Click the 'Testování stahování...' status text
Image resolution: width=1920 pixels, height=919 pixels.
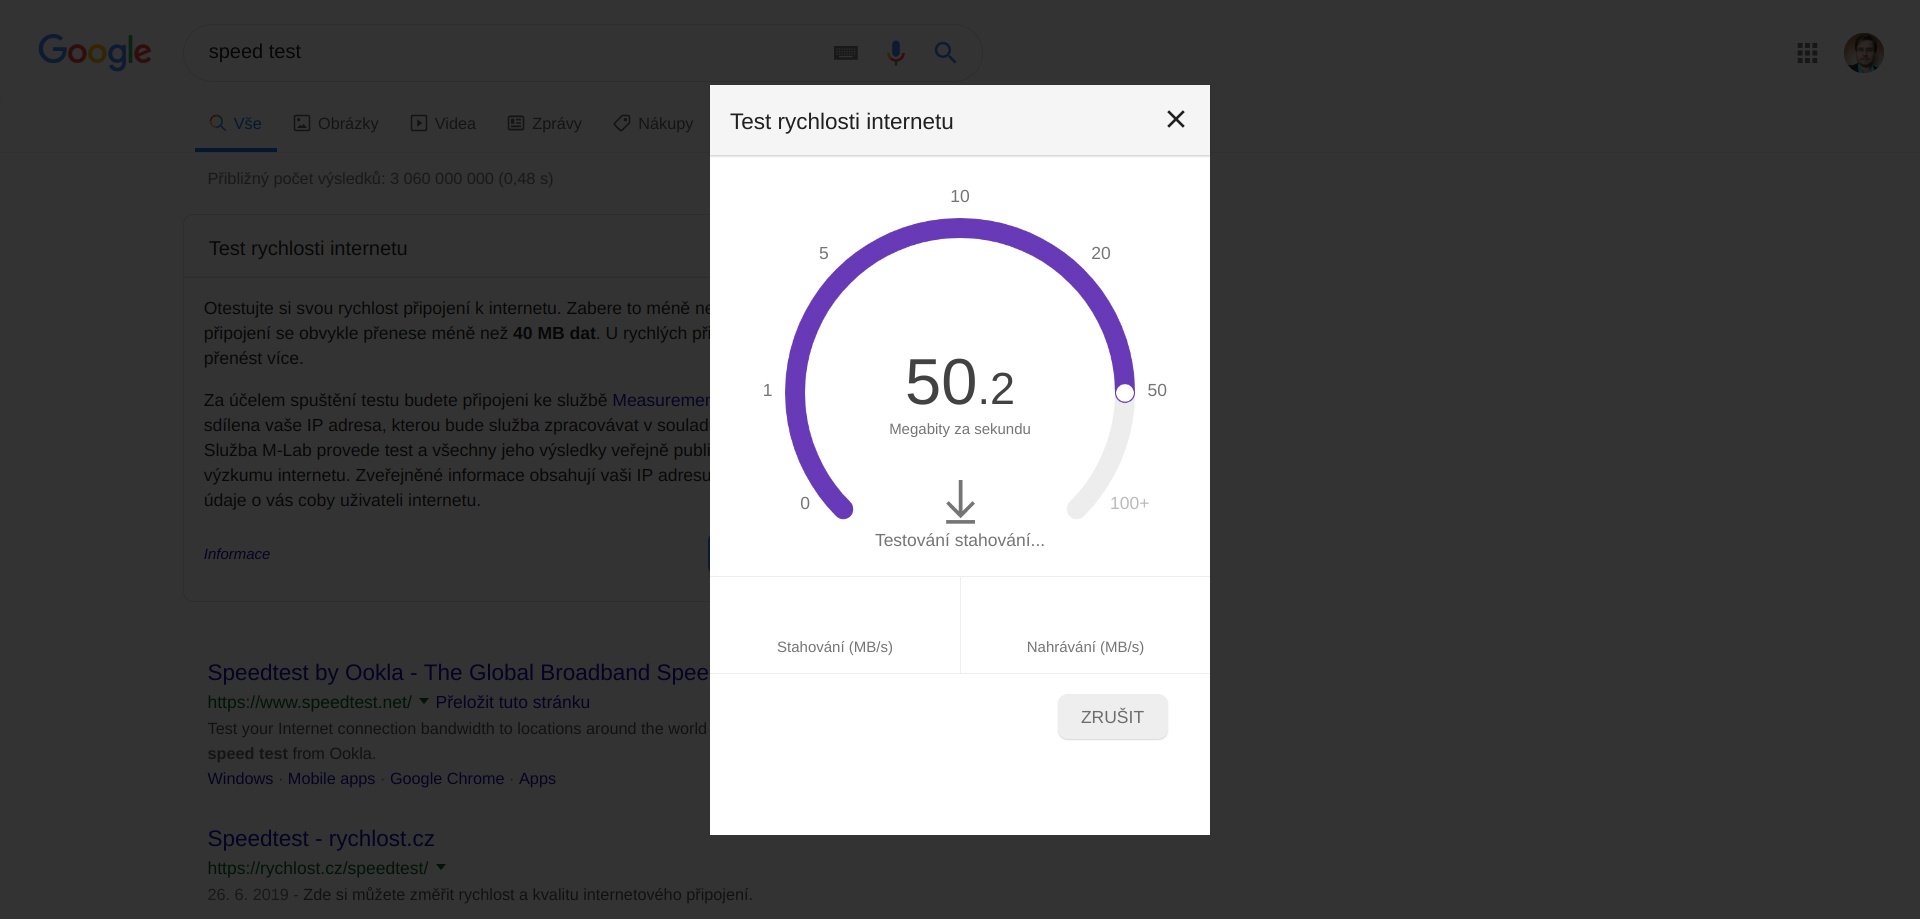(960, 540)
